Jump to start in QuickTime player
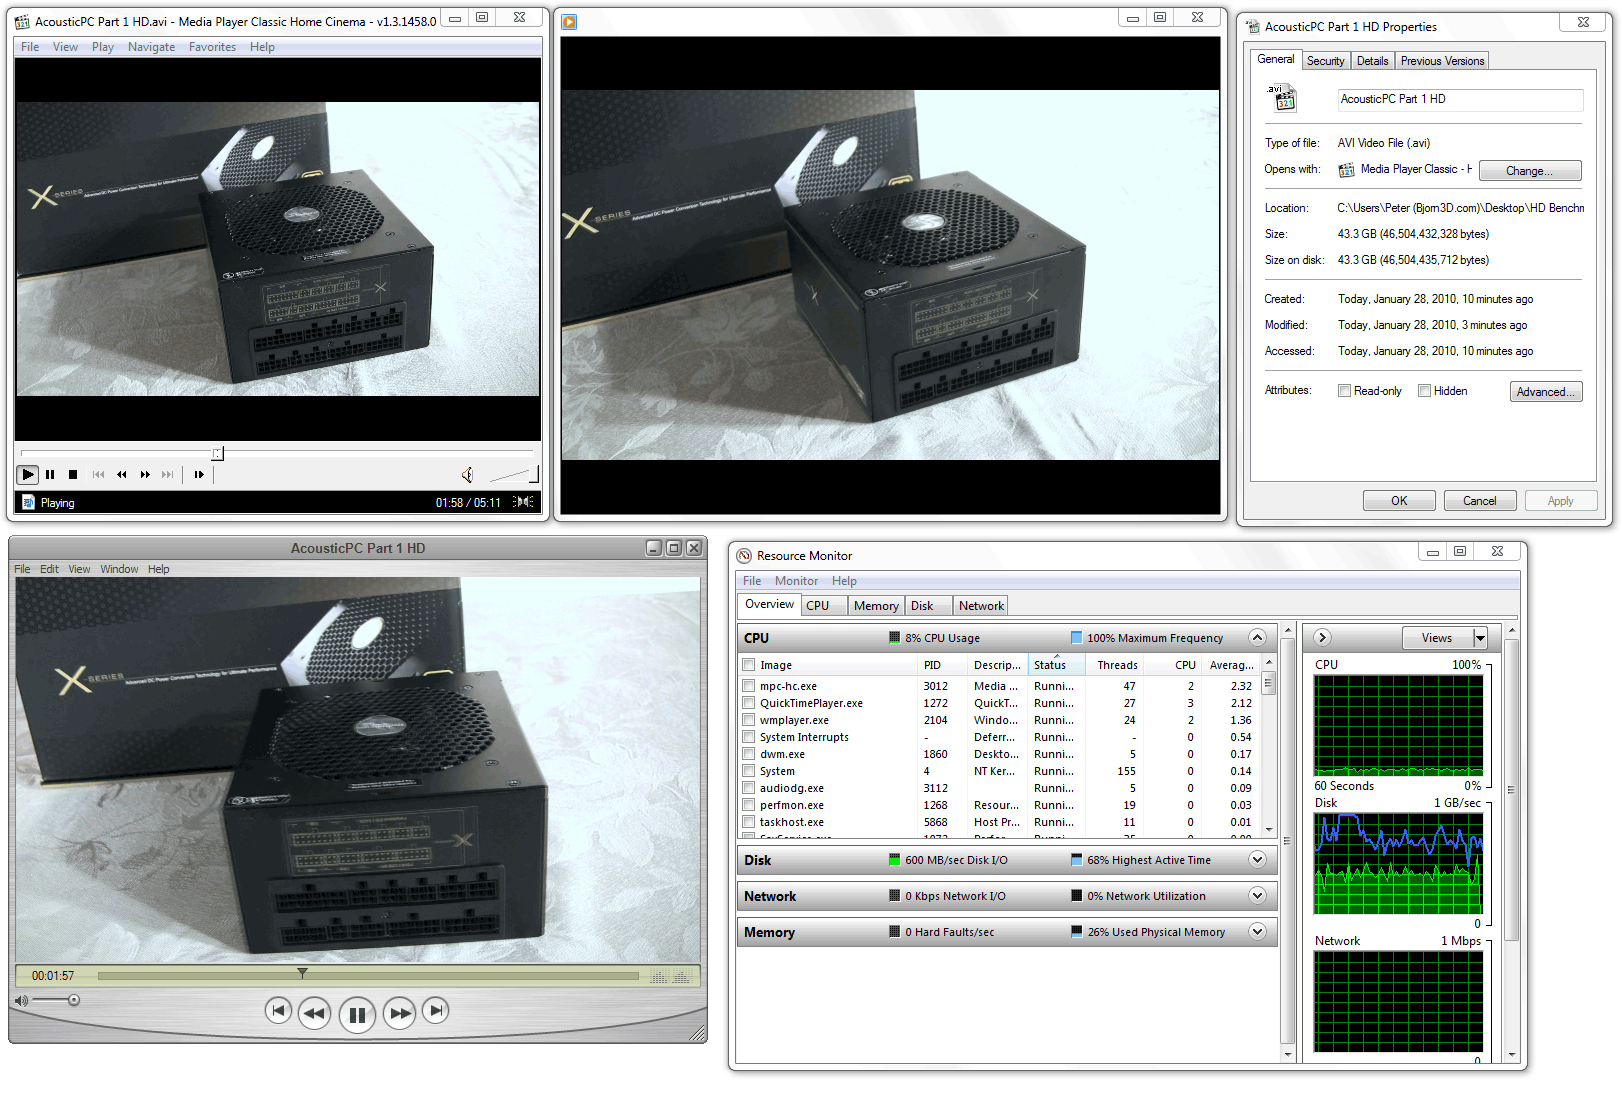 coord(278,1011)
